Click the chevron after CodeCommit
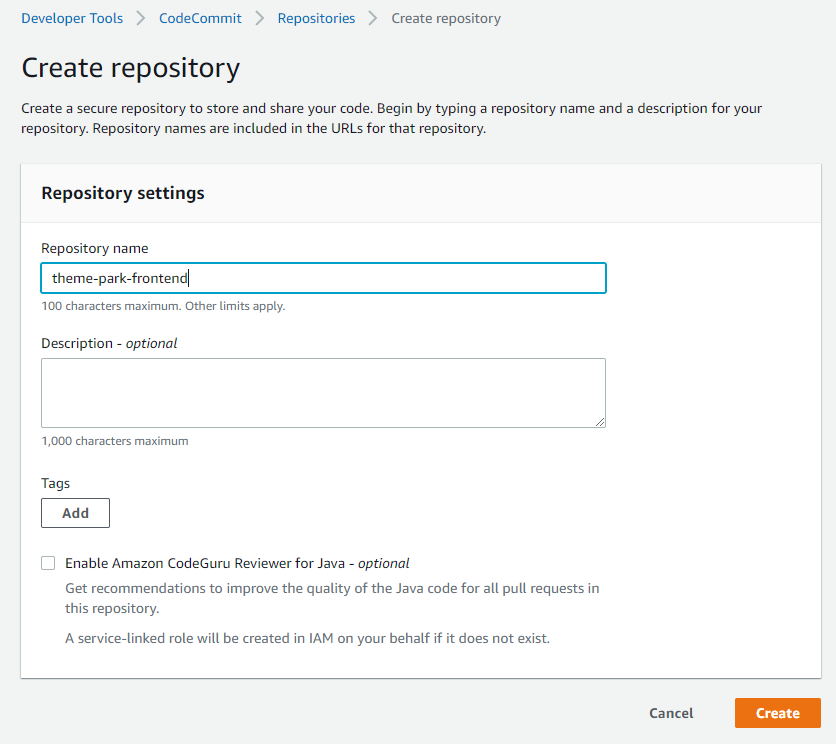836x744 pixels. point(258,18)
